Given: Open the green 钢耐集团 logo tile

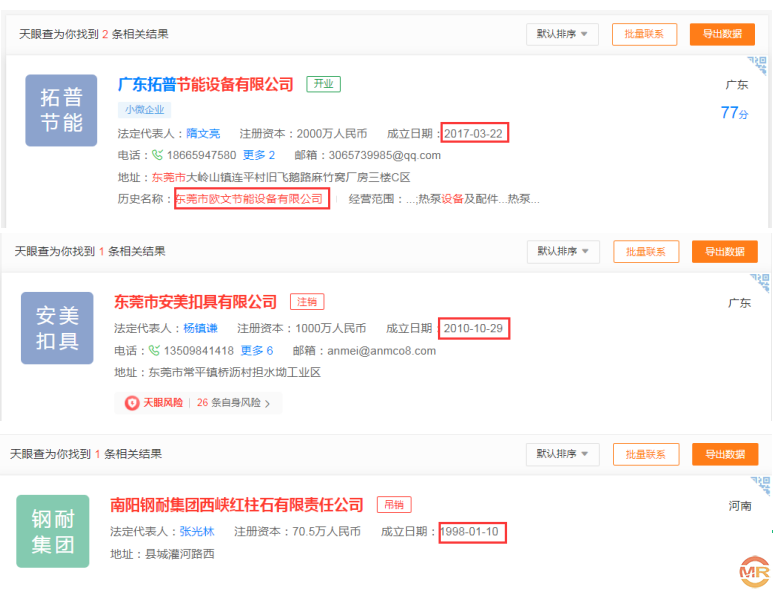Looking at the screenshot, I should tap(53, 532).
